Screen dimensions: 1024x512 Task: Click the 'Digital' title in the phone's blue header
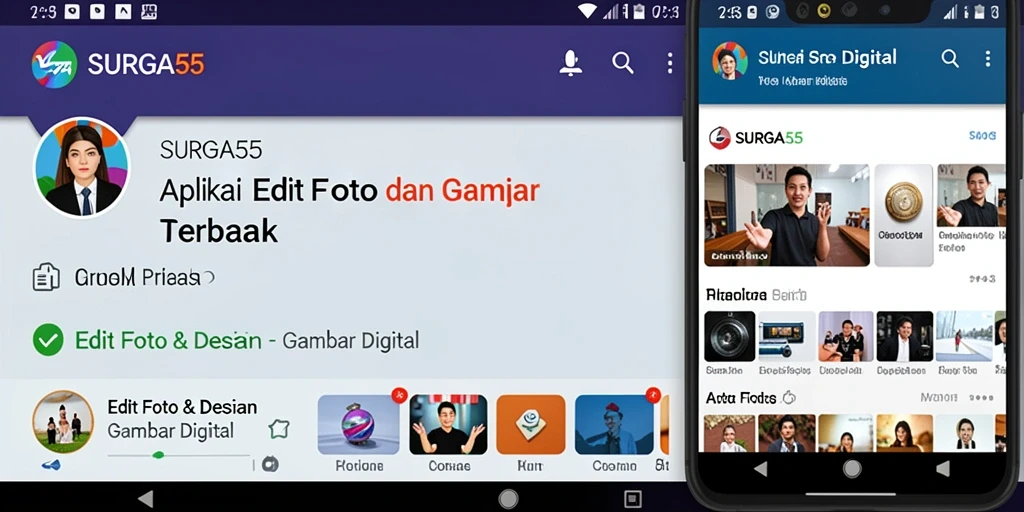(x=869, y=57)
